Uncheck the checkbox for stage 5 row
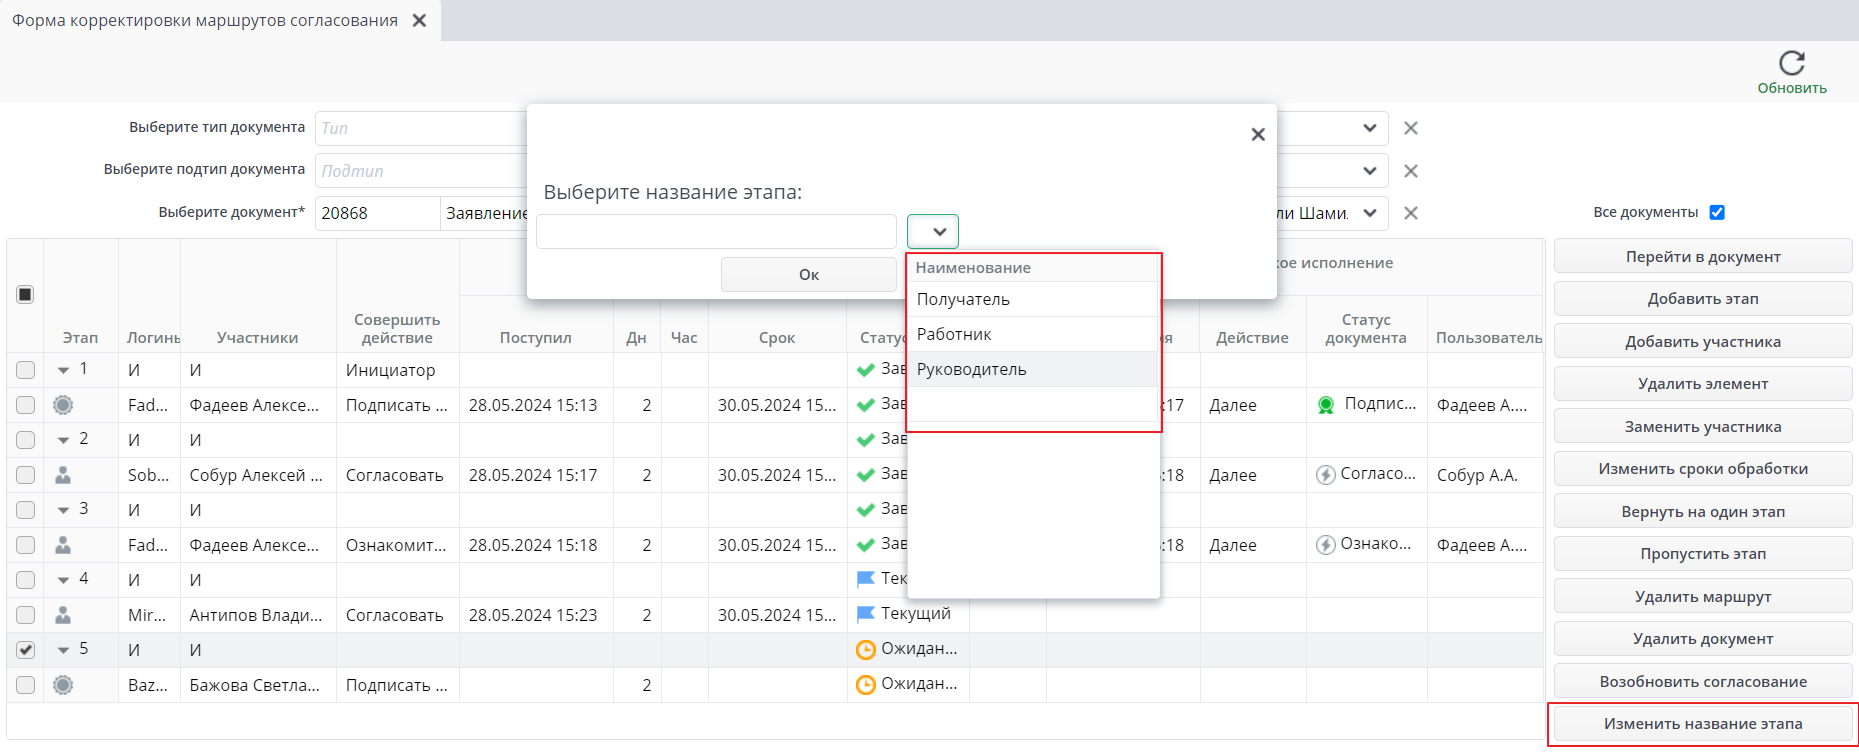The image size is (1859, 752). pyautogui.click(x=25, y=650)
